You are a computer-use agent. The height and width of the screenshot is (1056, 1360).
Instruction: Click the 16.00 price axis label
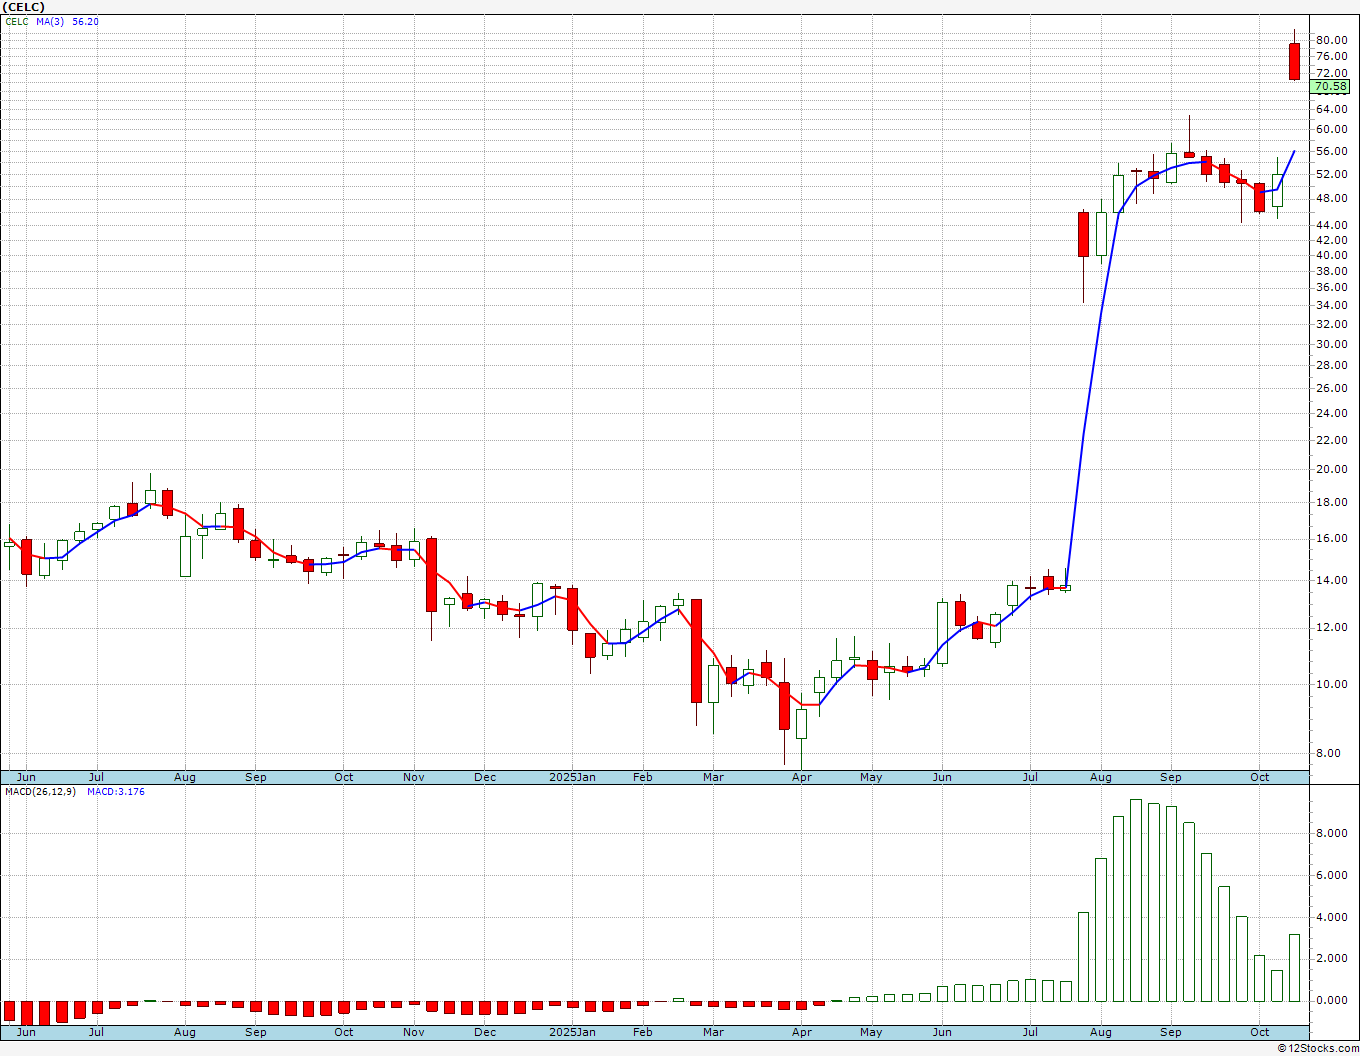pyautogui.click(x=1331, y=538)
